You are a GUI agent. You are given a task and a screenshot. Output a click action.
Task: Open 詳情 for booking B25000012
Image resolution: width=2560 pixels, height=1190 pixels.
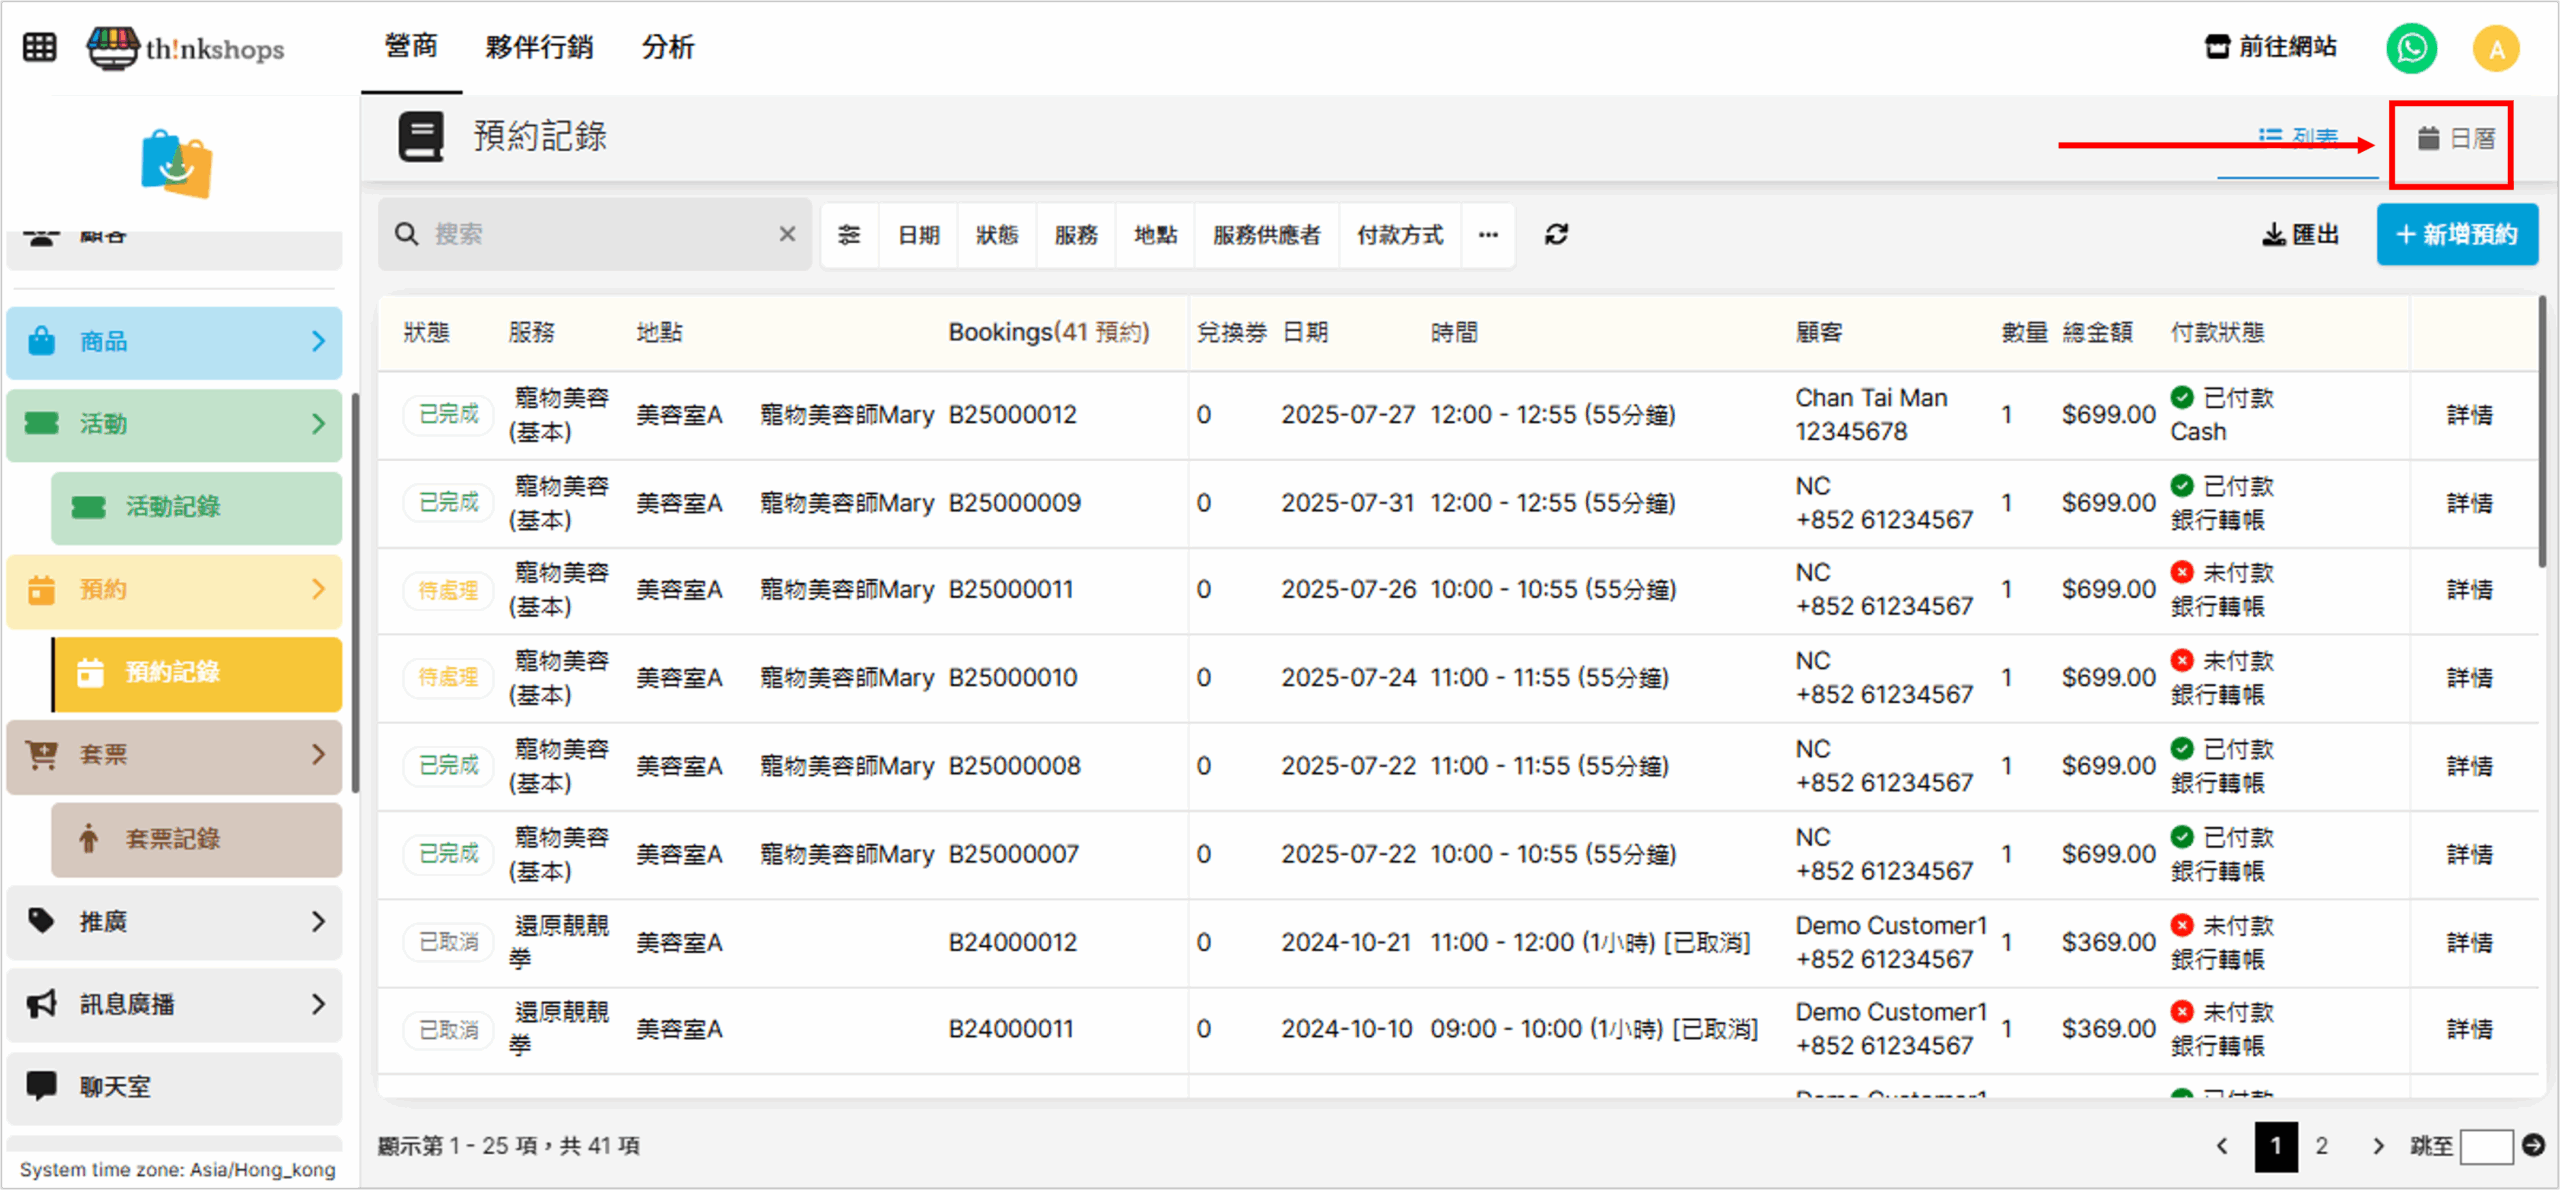click(x=2469, y=415)
